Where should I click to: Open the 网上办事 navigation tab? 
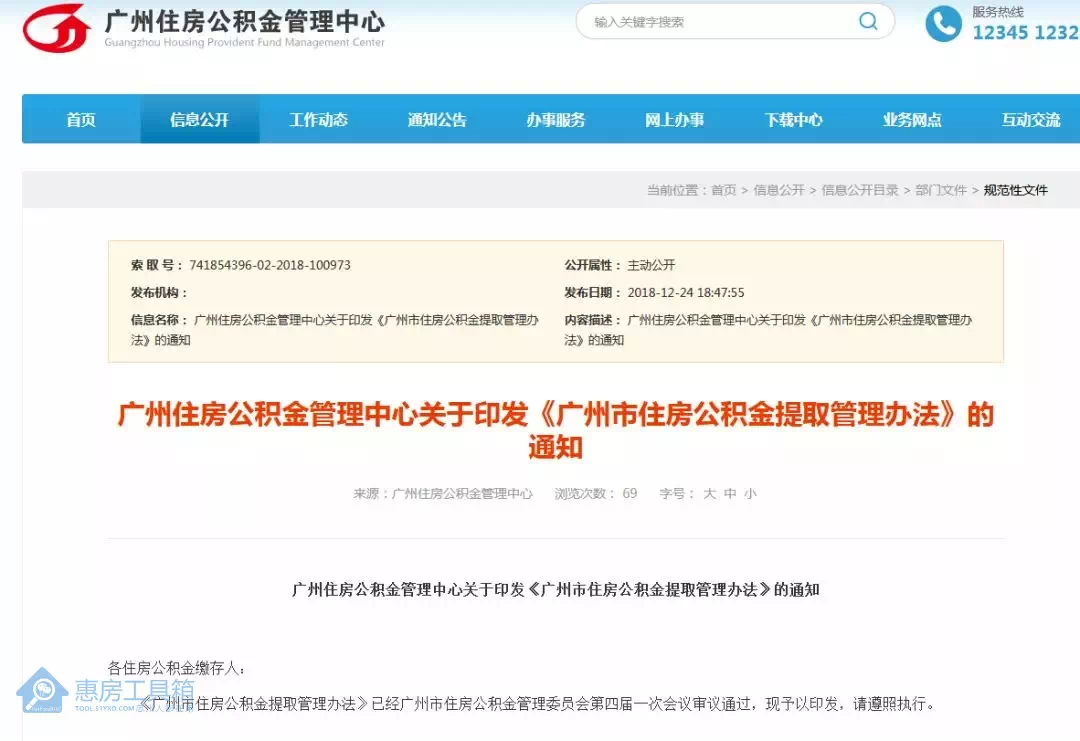coord(675,120)
